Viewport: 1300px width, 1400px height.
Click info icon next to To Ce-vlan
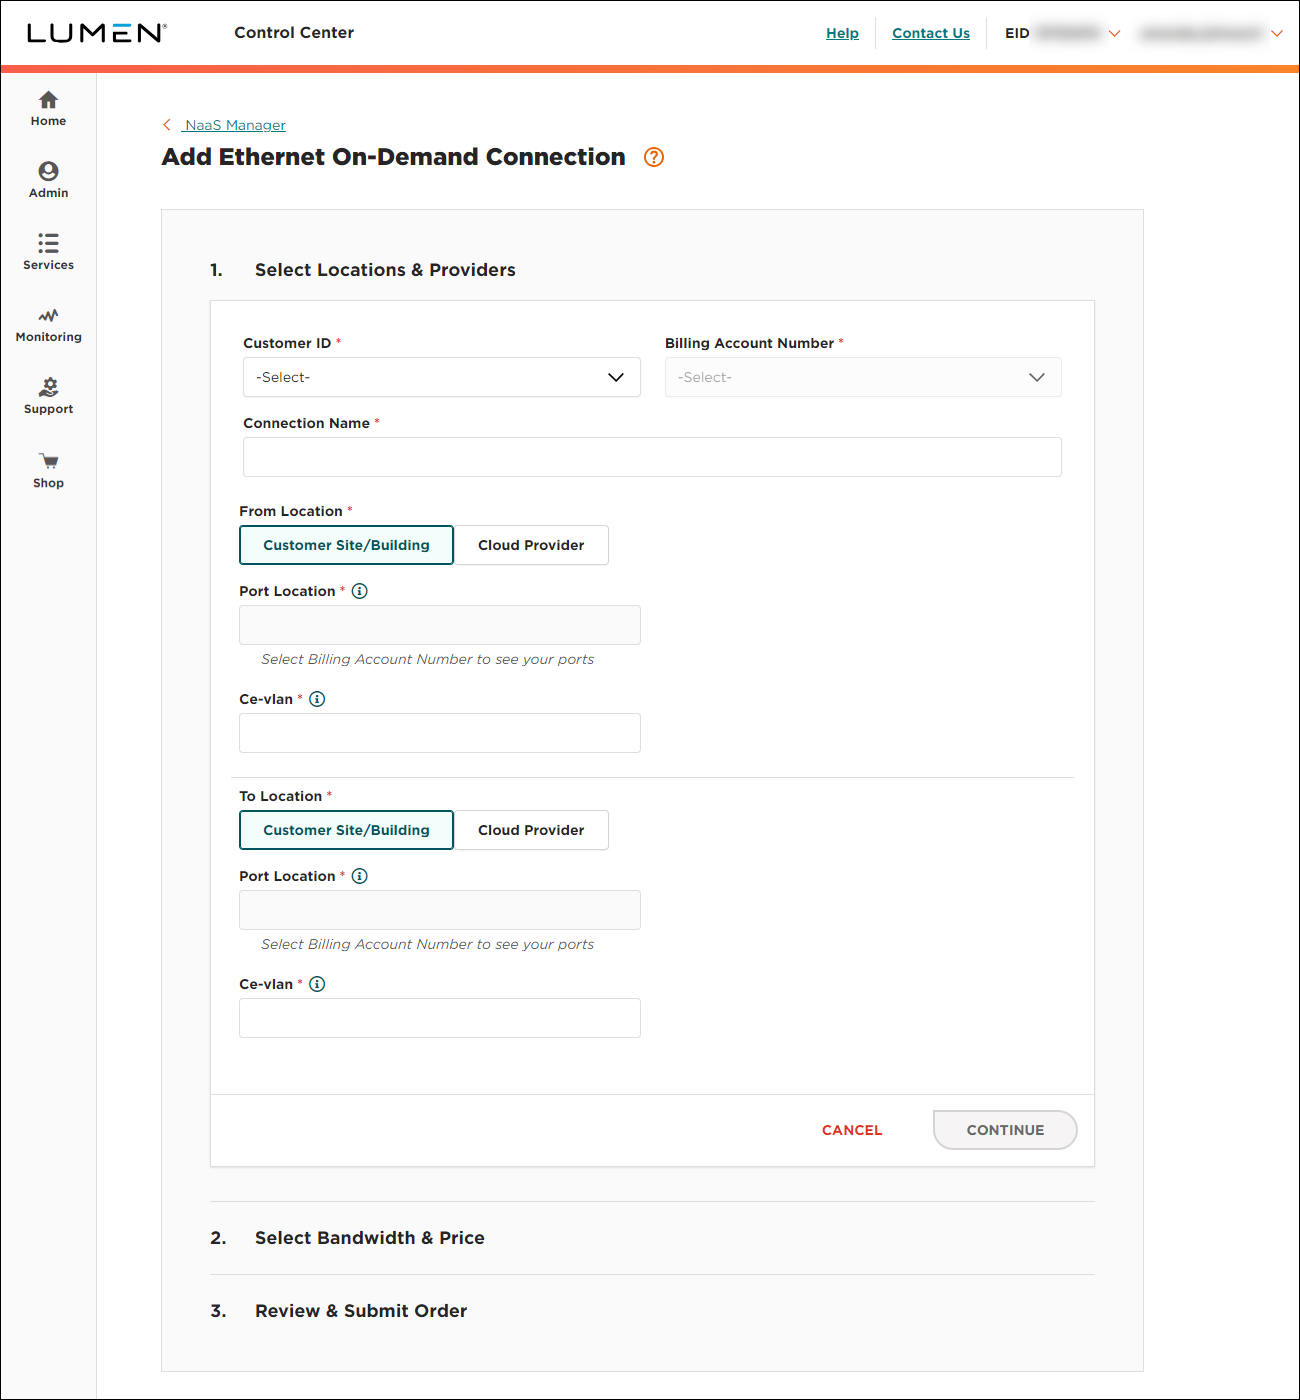click(x=317, y=984)
